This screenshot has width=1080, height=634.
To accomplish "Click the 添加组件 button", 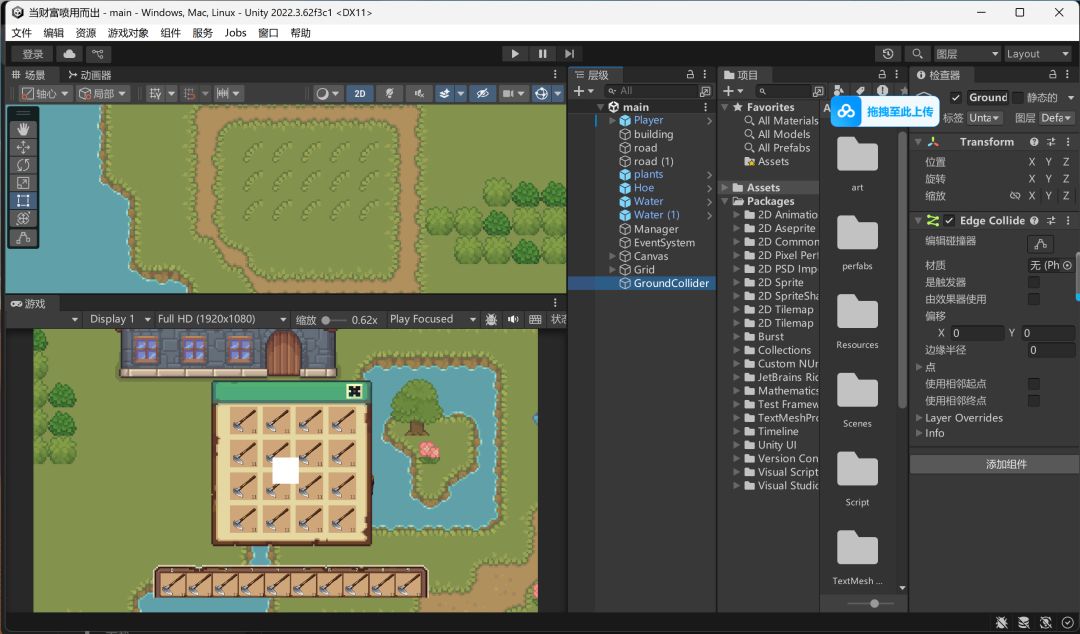I will click(1006, 464).
